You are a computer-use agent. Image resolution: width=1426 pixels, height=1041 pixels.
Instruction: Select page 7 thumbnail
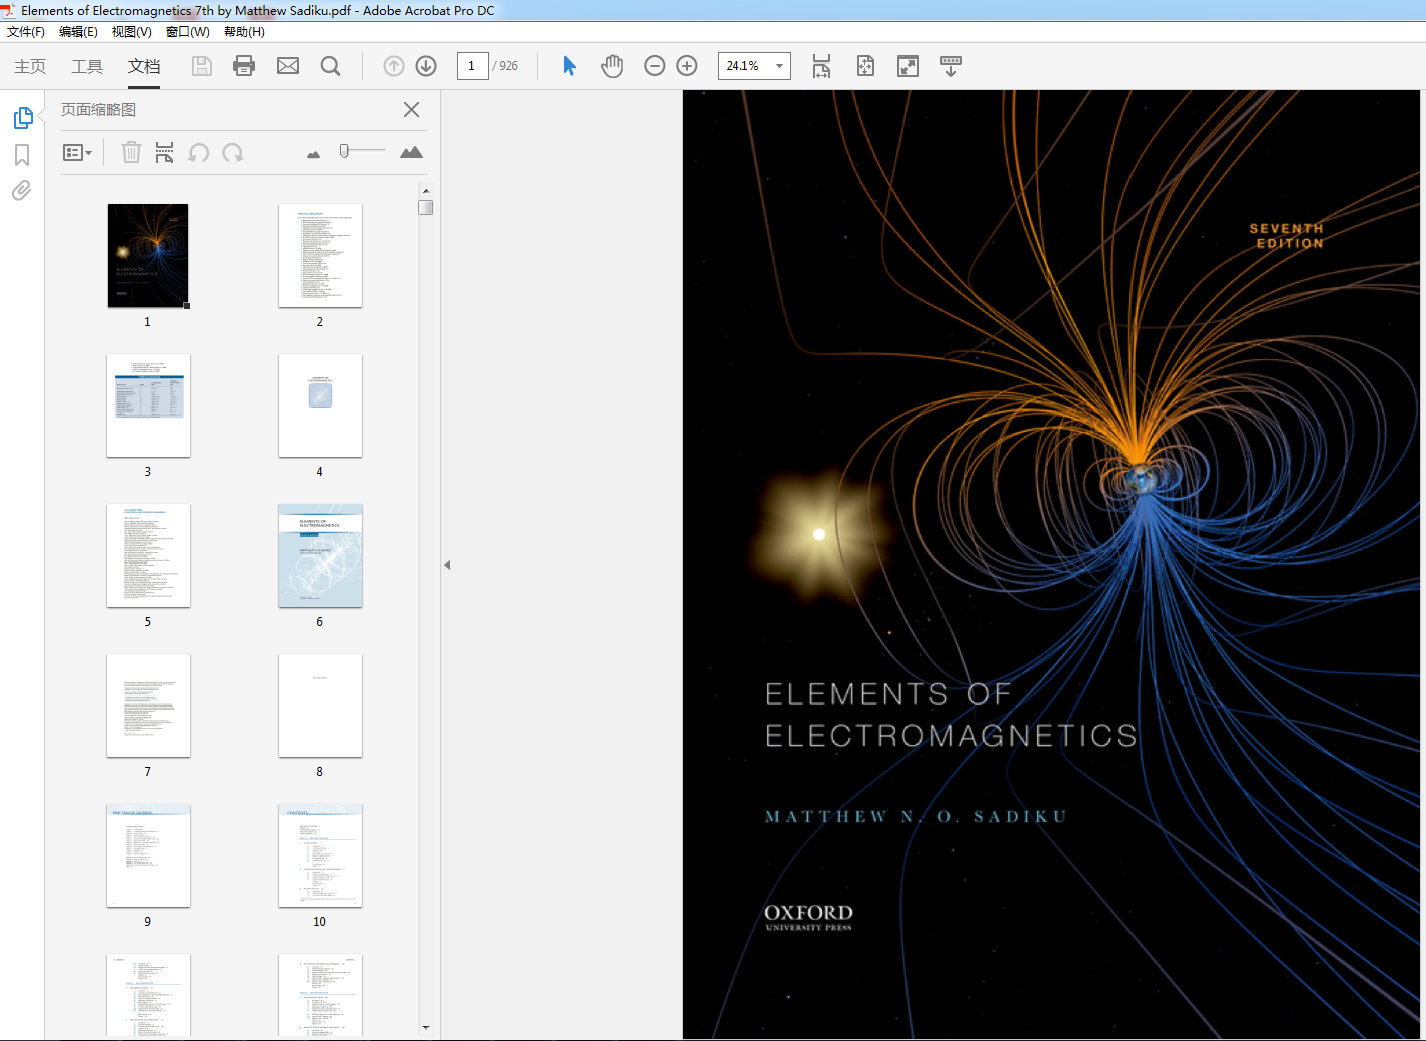(148, 706)
